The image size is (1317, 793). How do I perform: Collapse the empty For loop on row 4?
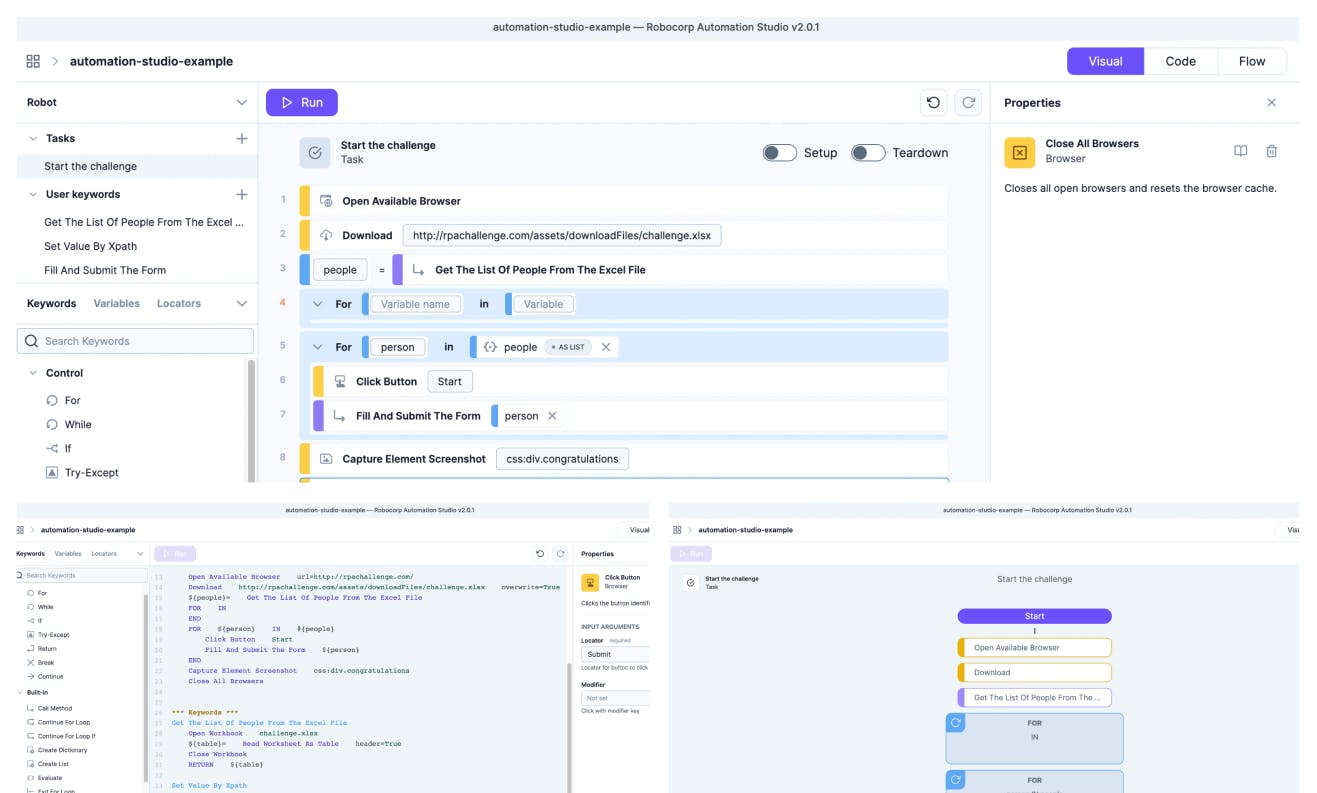point(318,304)
